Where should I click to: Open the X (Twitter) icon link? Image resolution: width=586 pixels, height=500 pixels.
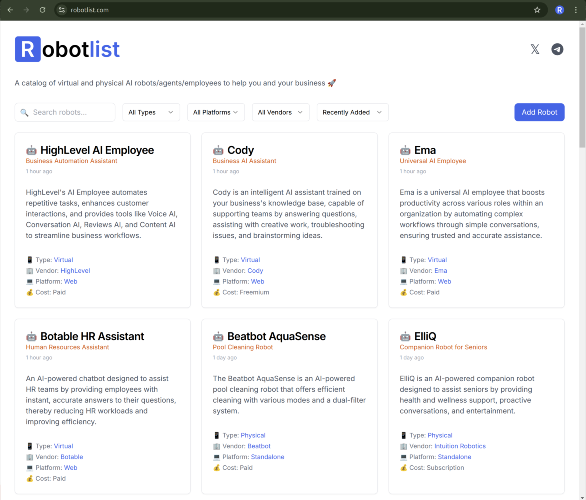(x=535, y=49)
